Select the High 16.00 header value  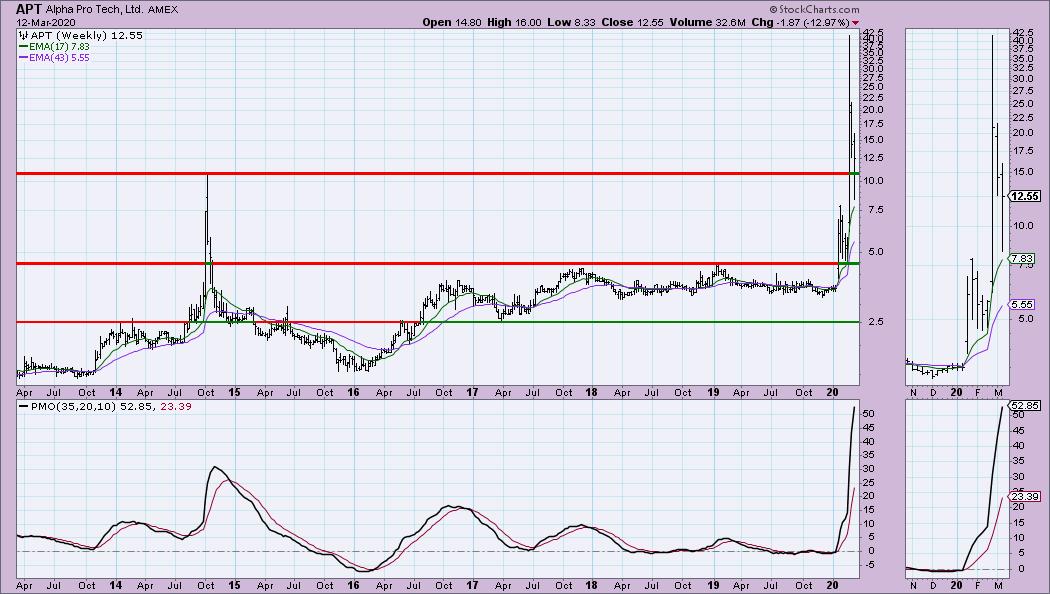click(514, 22)
